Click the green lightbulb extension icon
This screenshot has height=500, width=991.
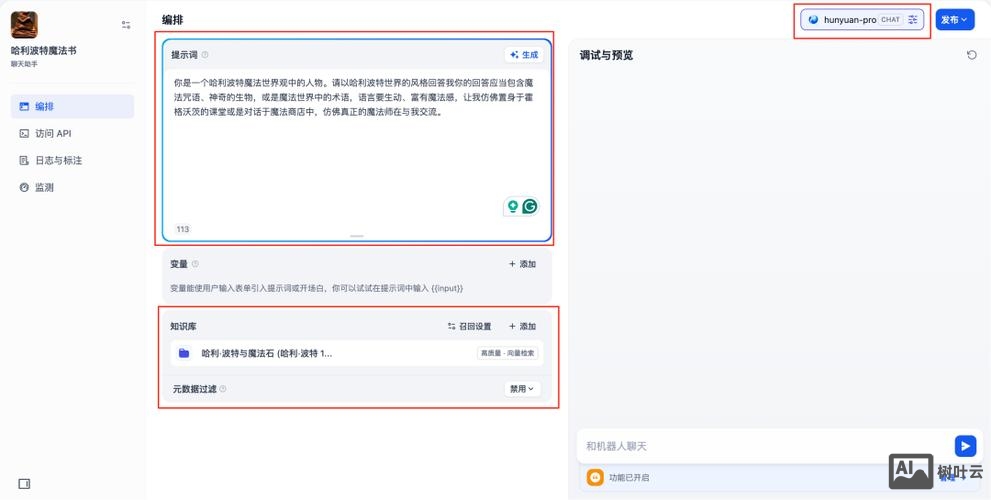click(x=513, y=206)
